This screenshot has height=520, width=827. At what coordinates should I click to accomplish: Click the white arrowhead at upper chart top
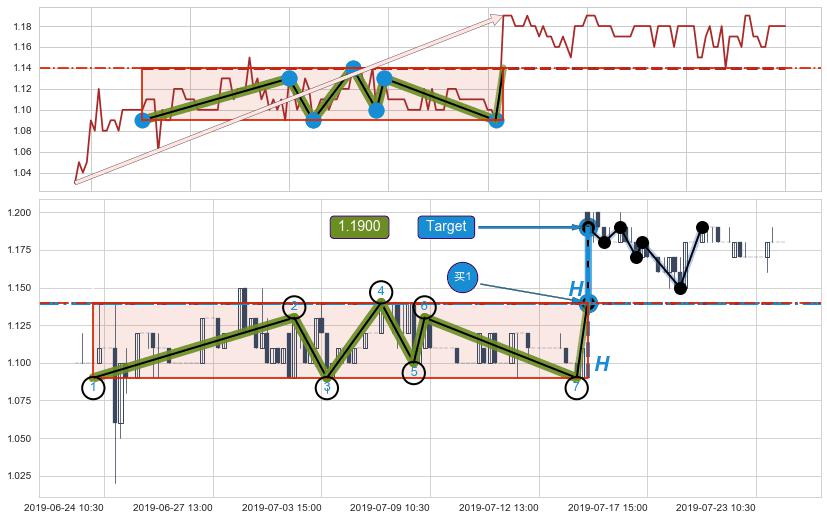(x=494, y=17)
